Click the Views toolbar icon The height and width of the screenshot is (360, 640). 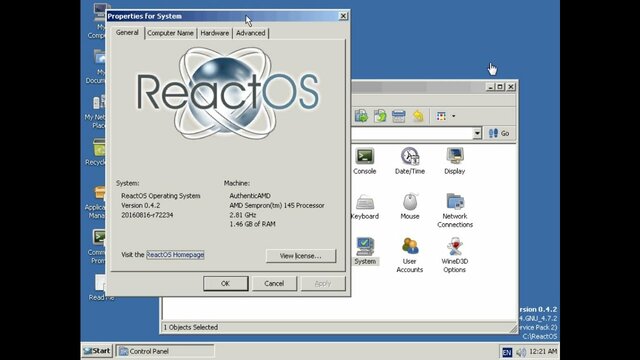click(x=441, y=116)
